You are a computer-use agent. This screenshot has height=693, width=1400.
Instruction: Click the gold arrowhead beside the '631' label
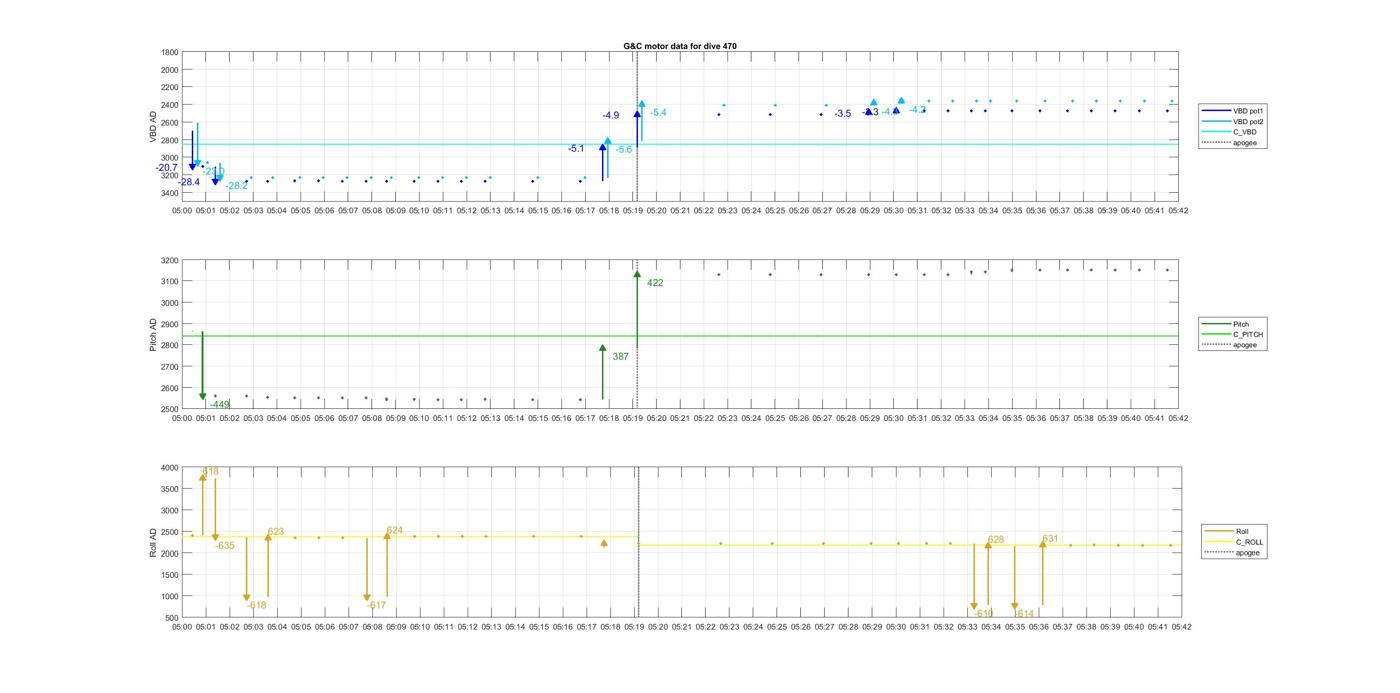point(1042,544)
